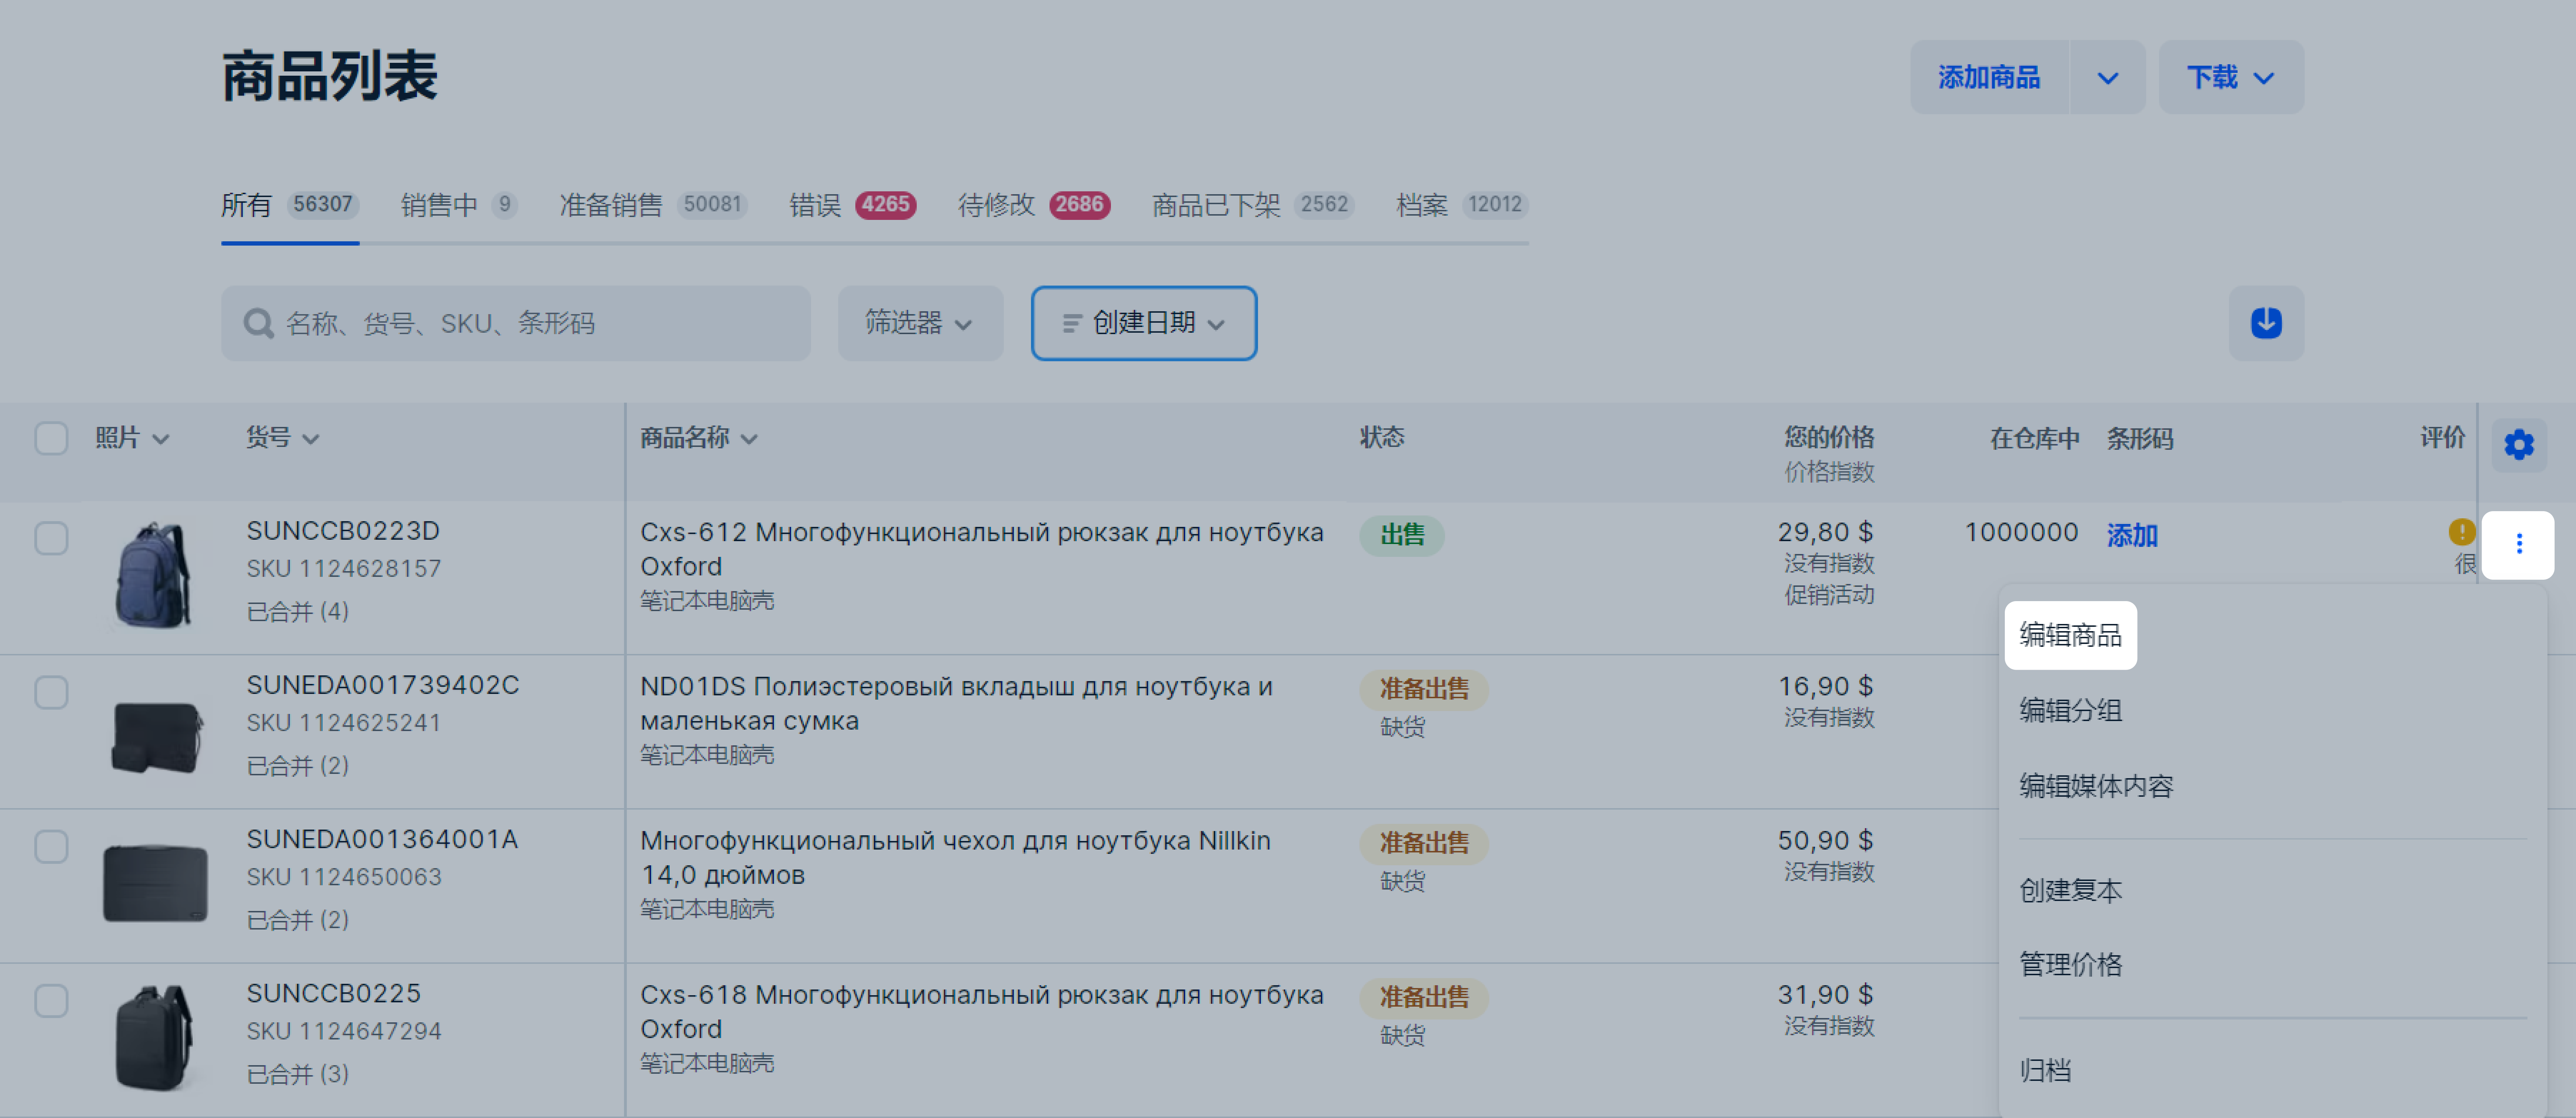The width and height of the screenshot is (2576, 1118).
Task: Select 归档 in context menu
Action: pos(2045,1071)
